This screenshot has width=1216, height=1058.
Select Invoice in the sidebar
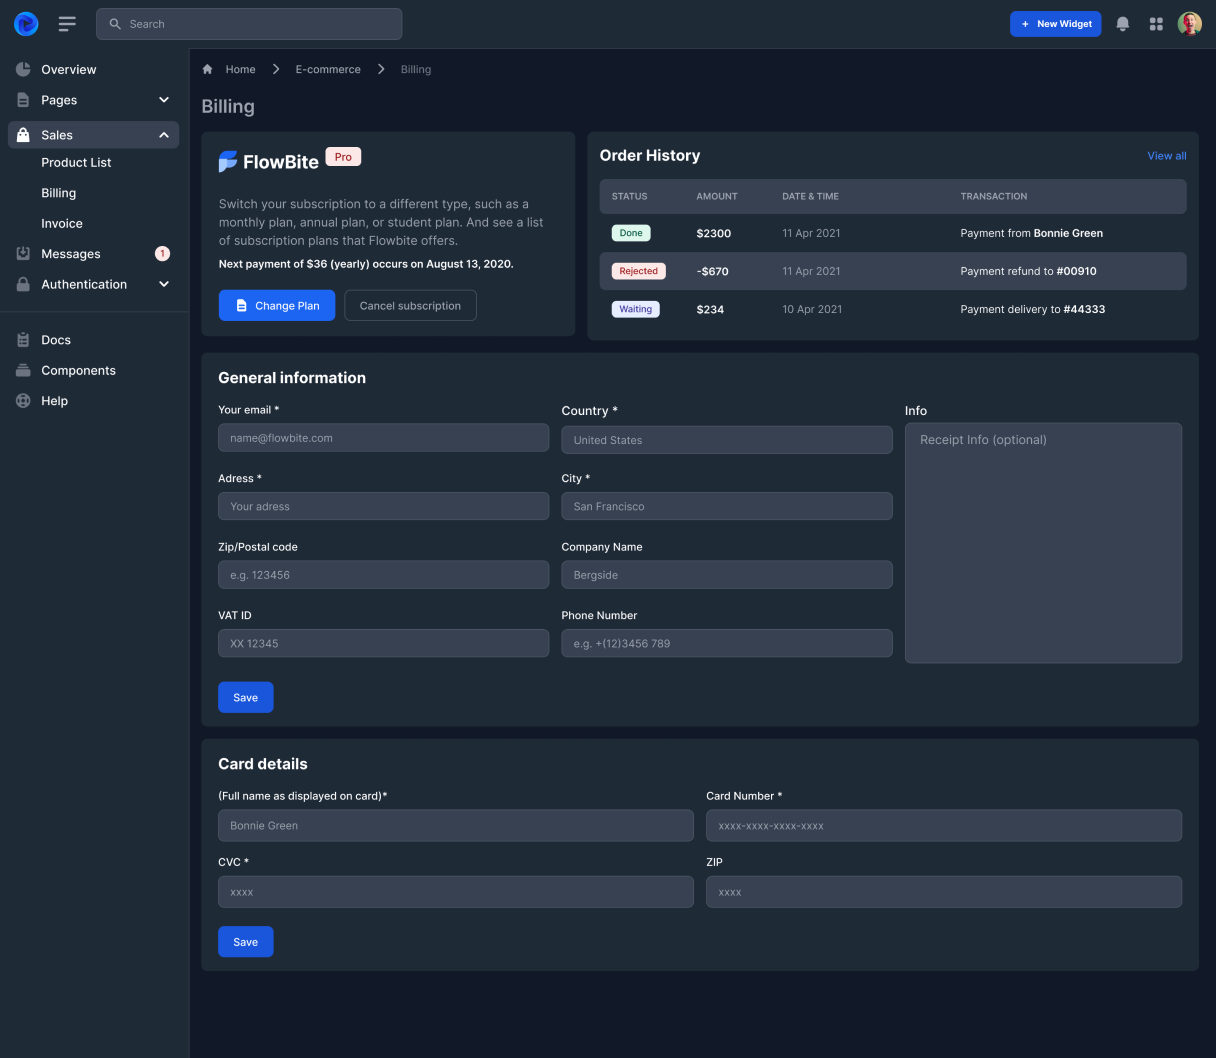coord(62,224)
